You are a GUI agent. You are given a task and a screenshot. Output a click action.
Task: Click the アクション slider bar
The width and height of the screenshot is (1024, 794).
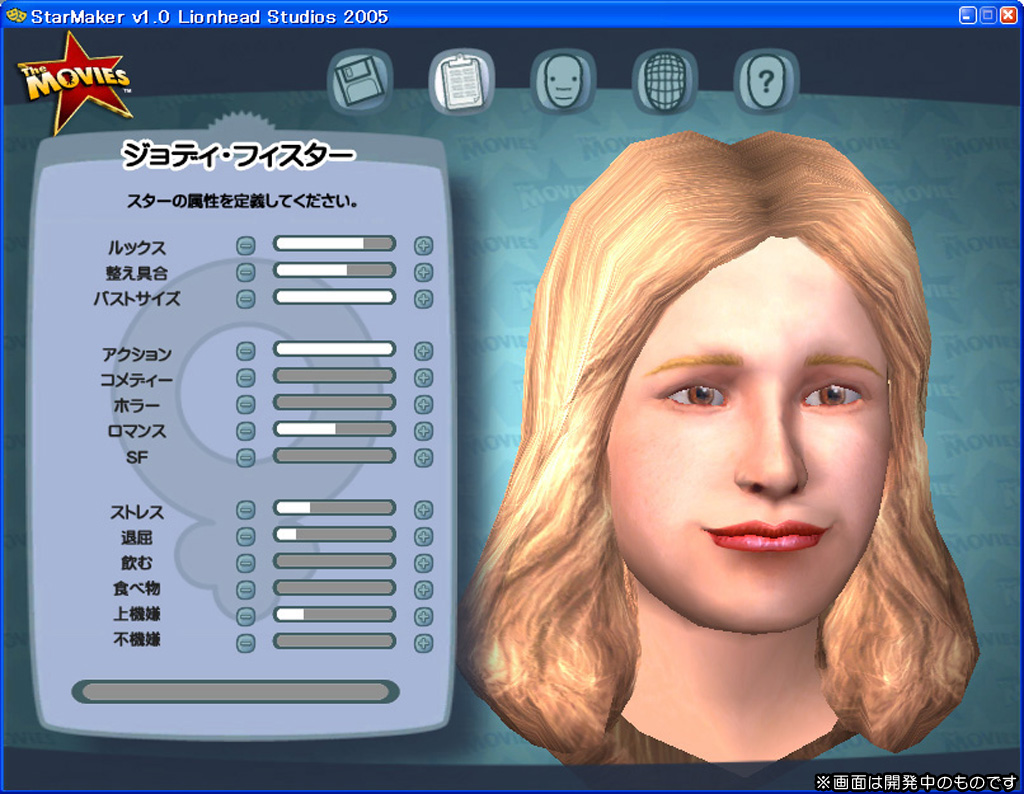[x=334, y=349]
